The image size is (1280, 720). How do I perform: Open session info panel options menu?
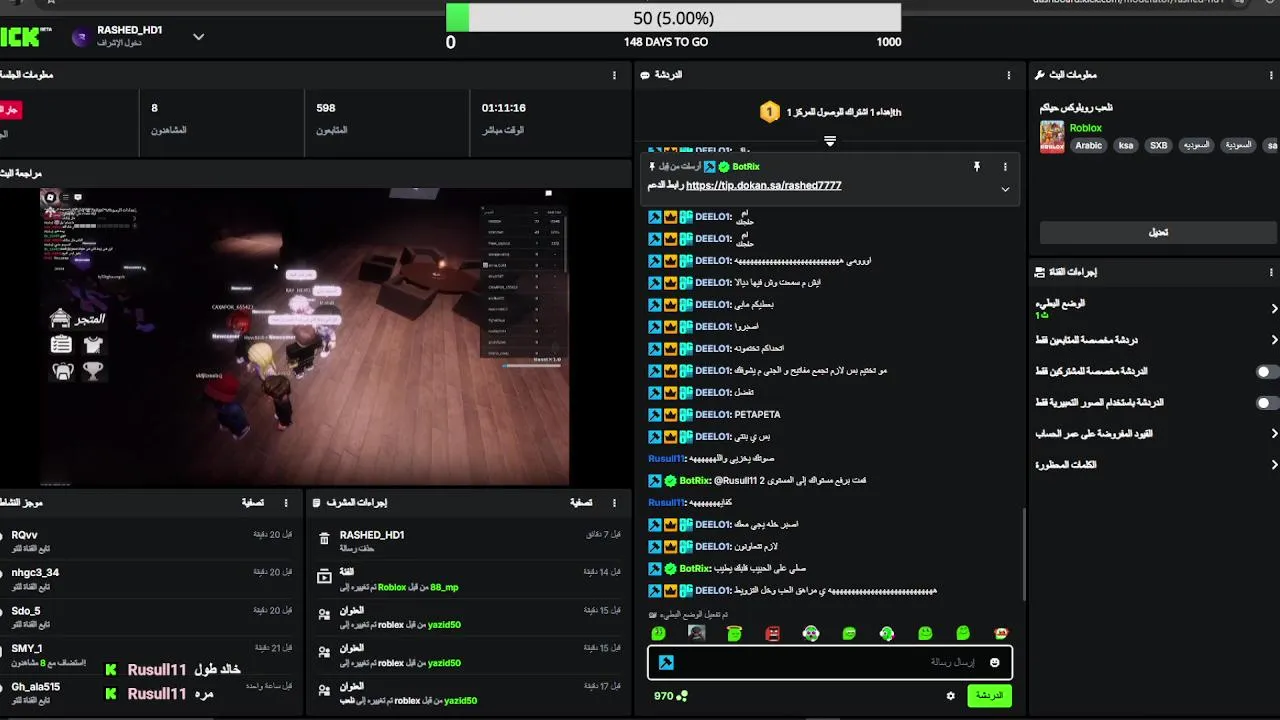(614, 75)
